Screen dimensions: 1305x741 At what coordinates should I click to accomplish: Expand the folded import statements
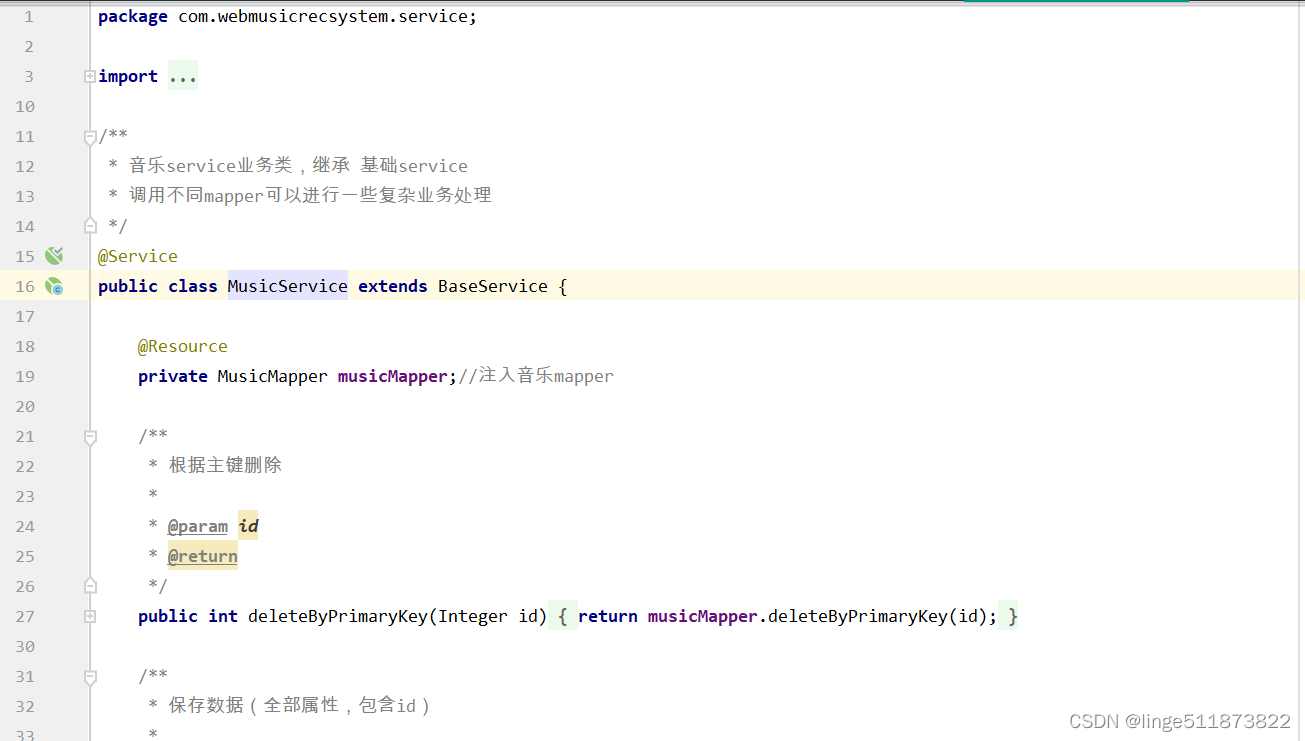coord(90,76)
